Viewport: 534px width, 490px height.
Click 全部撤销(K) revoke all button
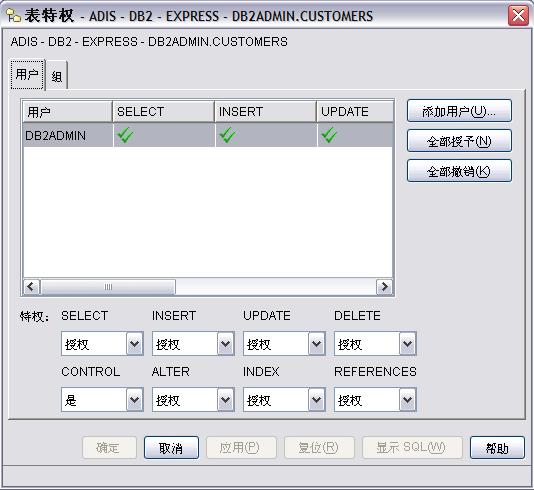[459, 171]
